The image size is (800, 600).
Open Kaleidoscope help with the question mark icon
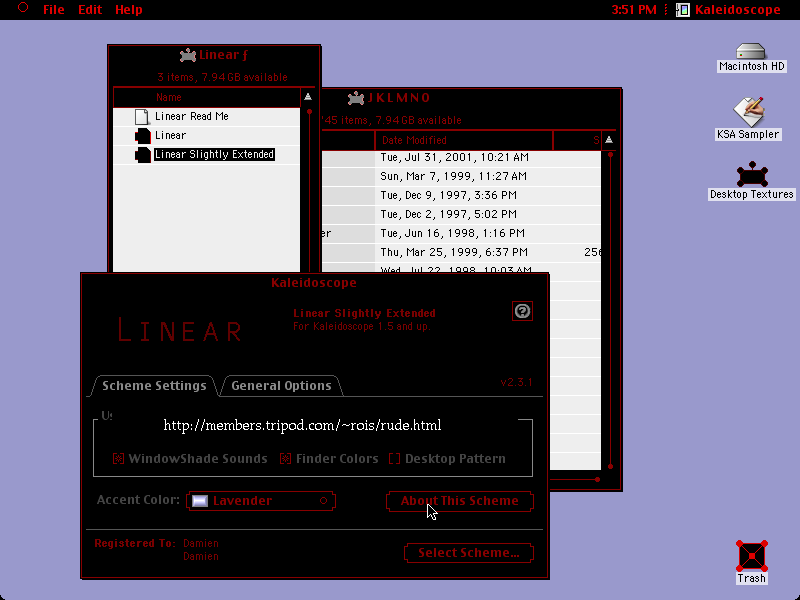pos(522,311)
